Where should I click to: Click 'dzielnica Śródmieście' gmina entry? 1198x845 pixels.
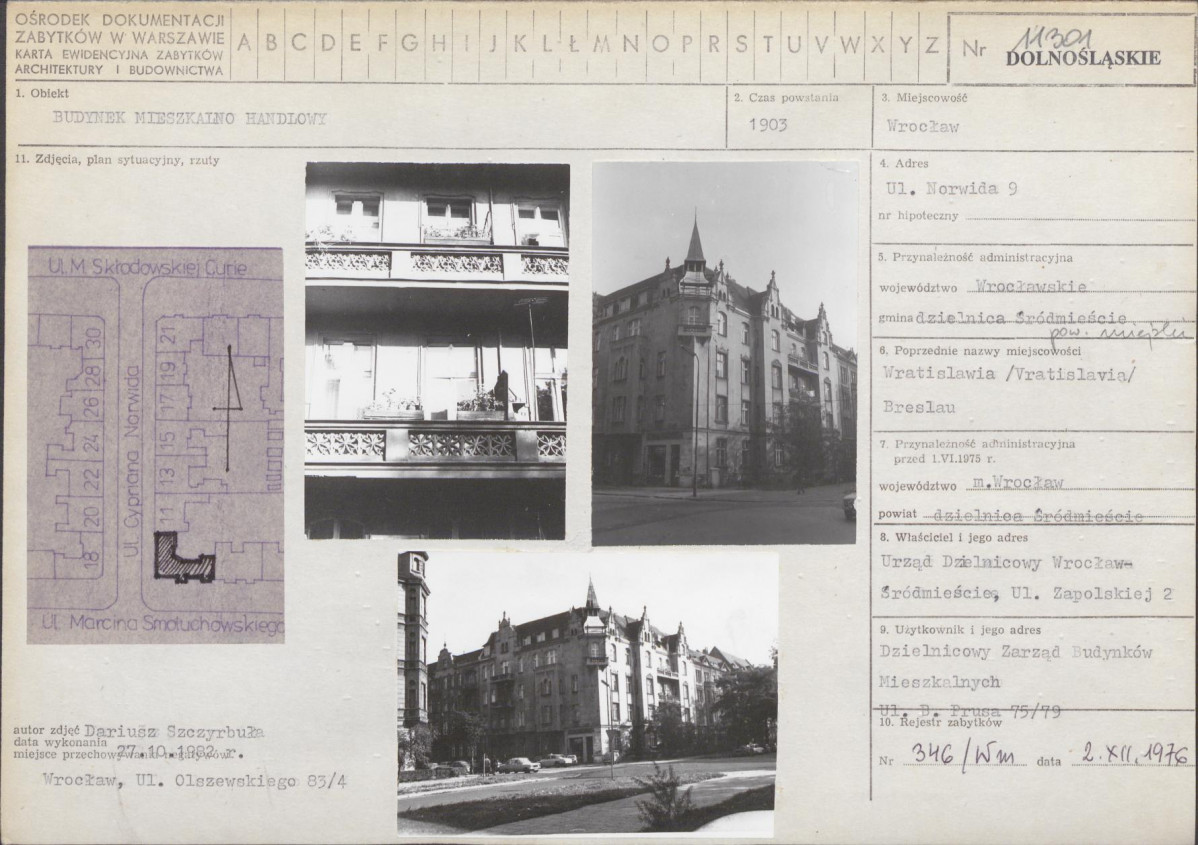(x=1022, y=318)
